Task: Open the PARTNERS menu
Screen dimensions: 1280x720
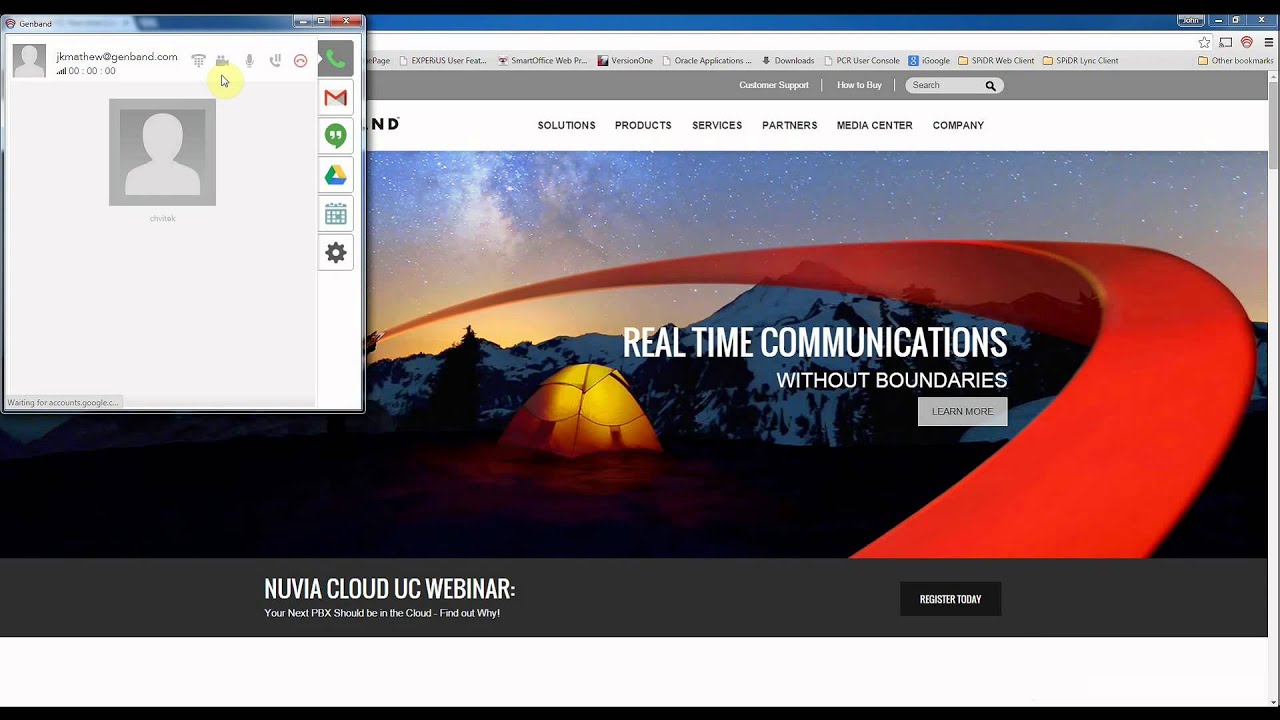Action: tap(790, 125)
